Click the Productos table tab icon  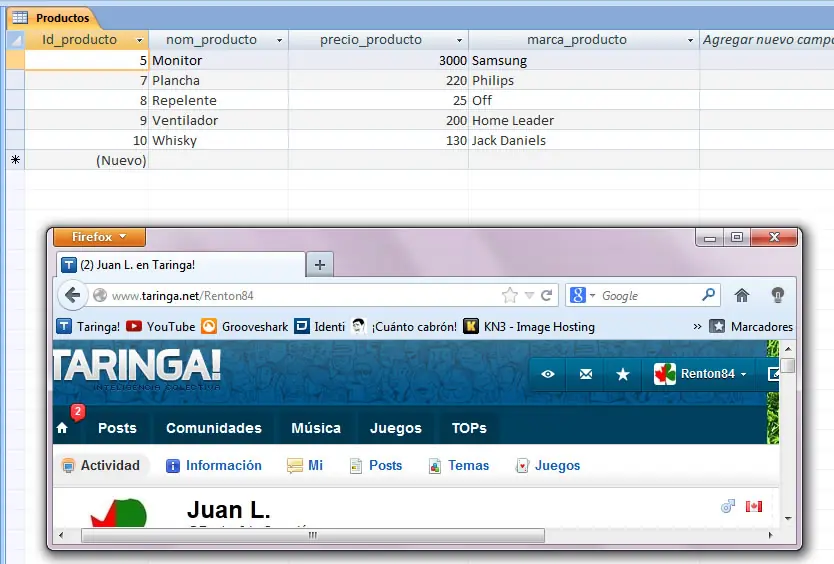point(20,18)
